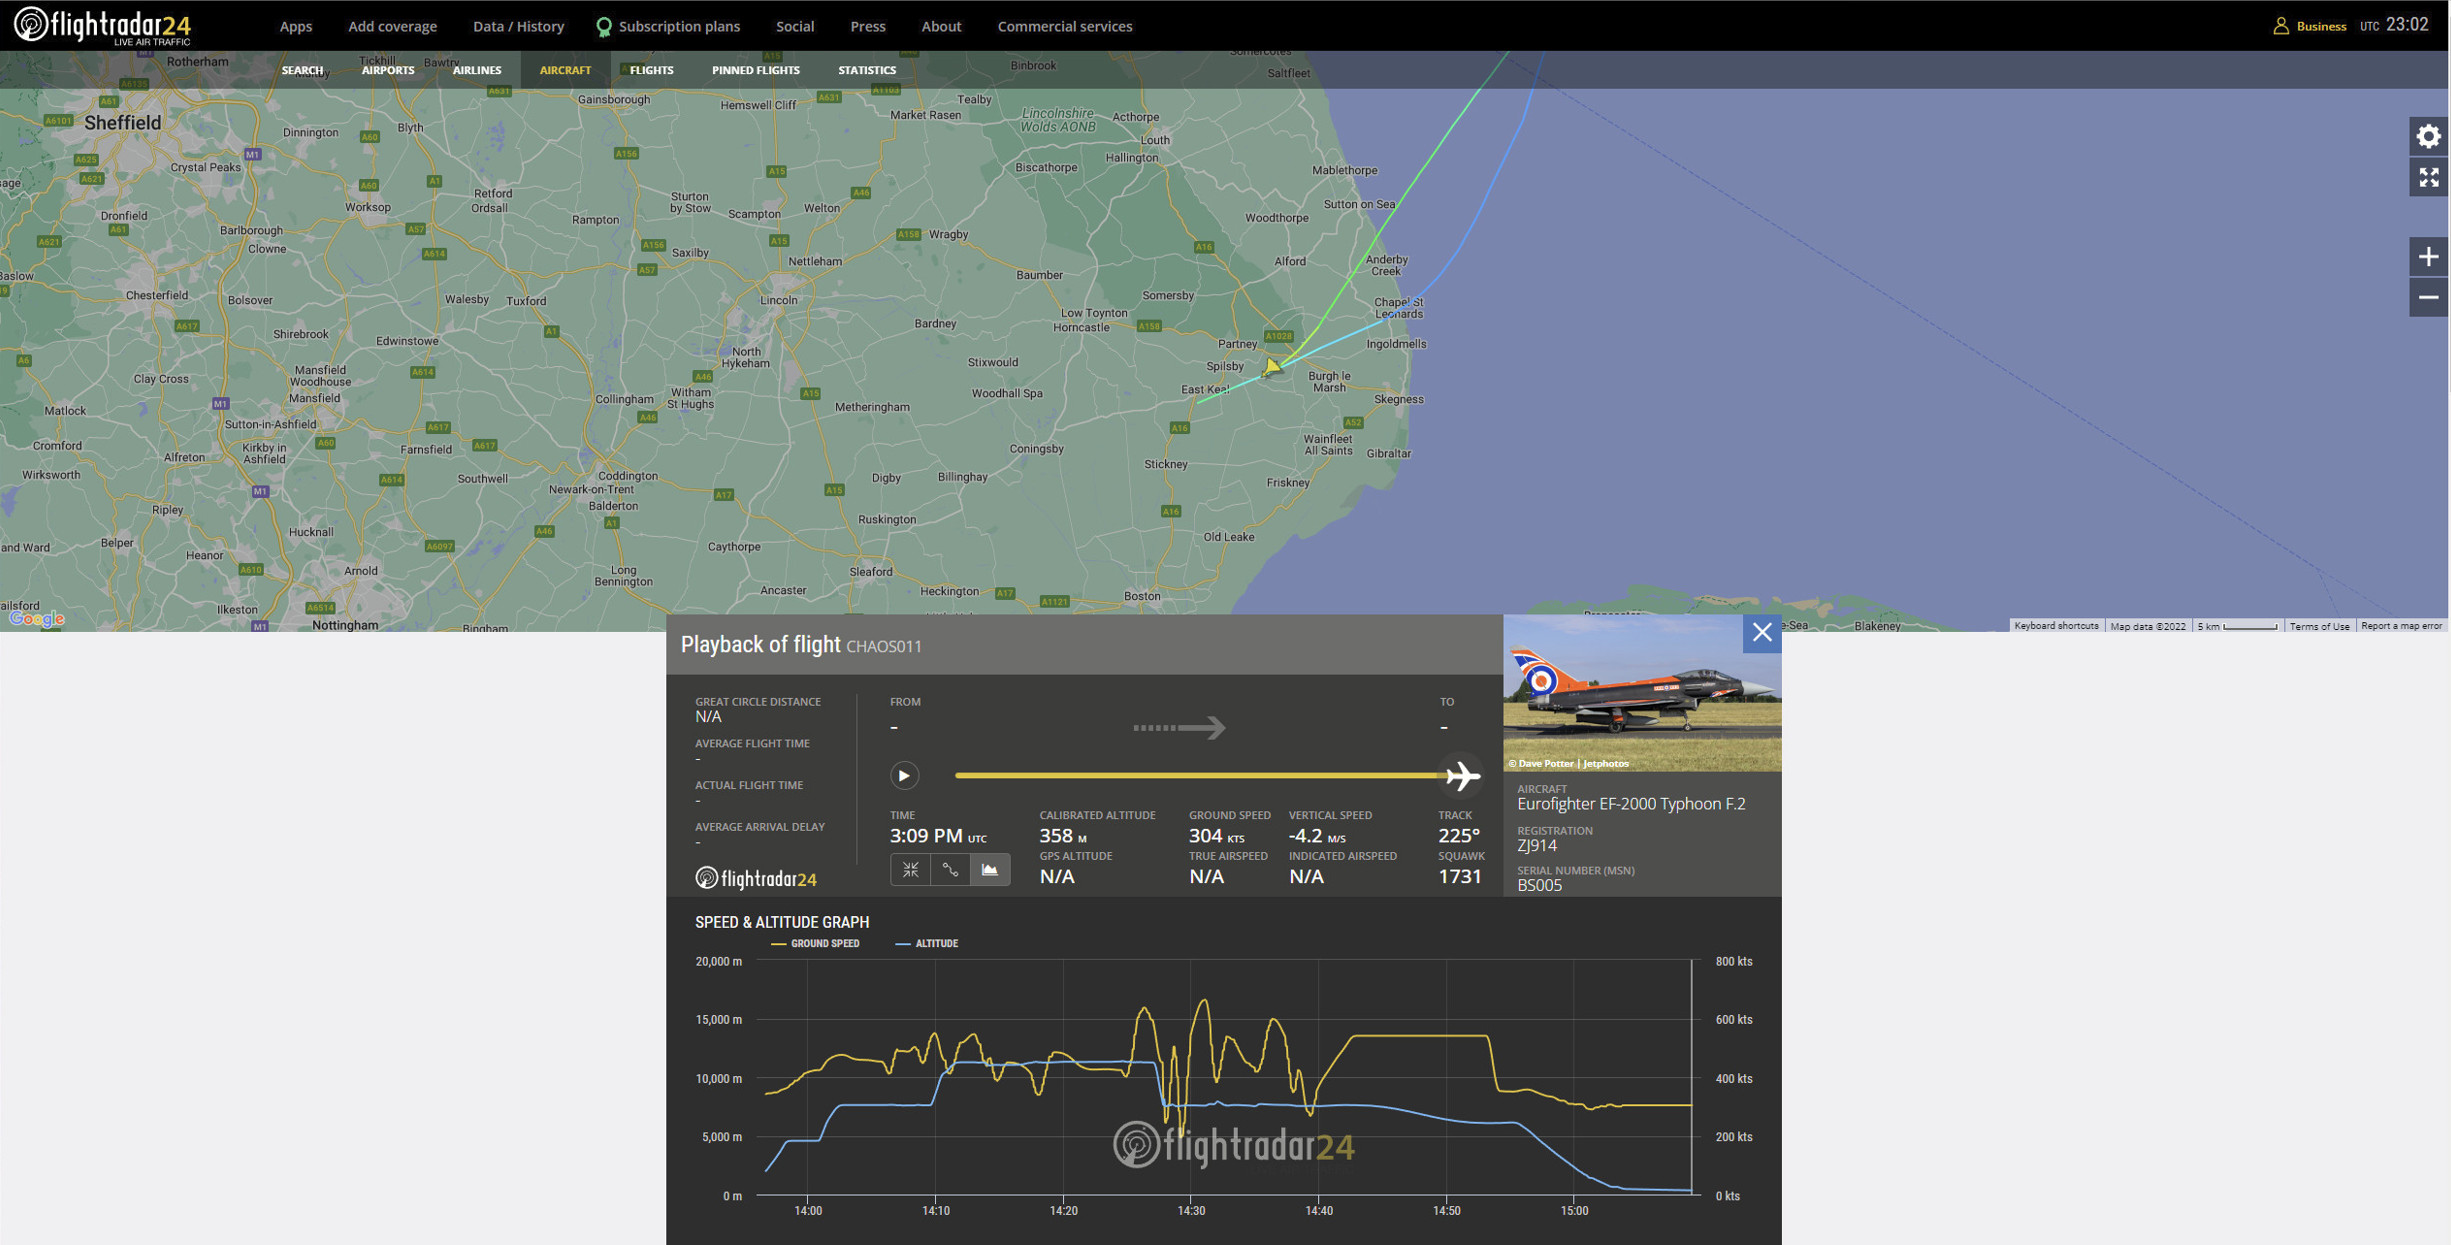Close the flight playback panel
This screenshot has height=1245, width=2451.
1761,633
